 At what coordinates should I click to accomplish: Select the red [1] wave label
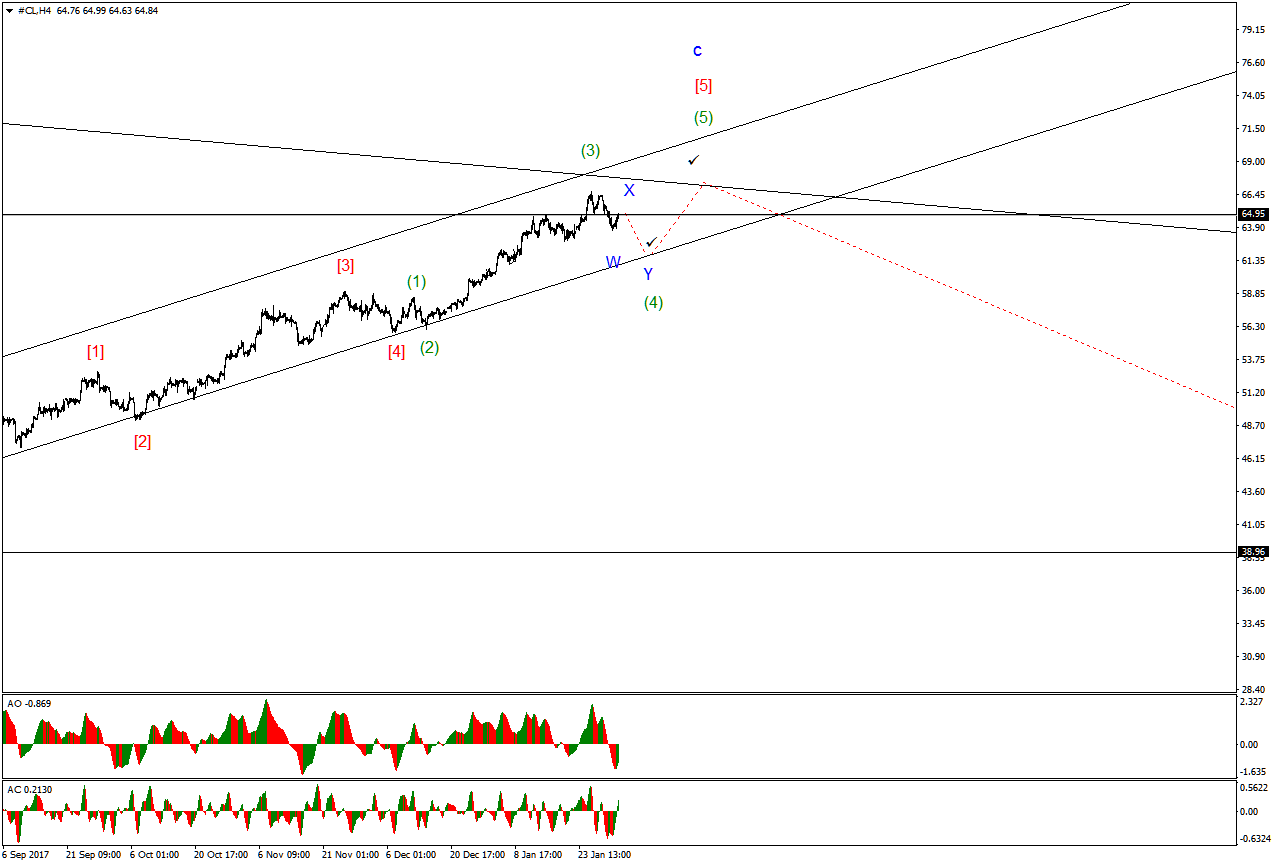point(95,351)
